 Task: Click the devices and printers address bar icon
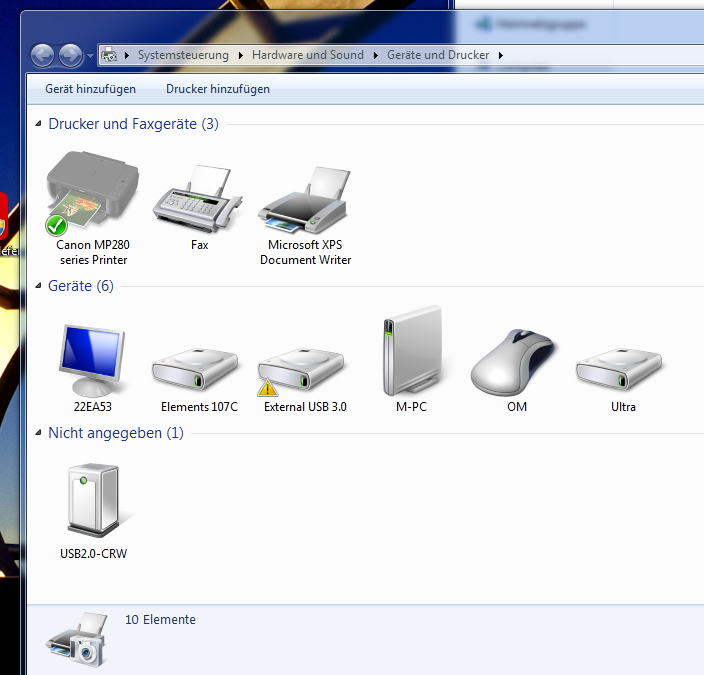click(109, 55)
